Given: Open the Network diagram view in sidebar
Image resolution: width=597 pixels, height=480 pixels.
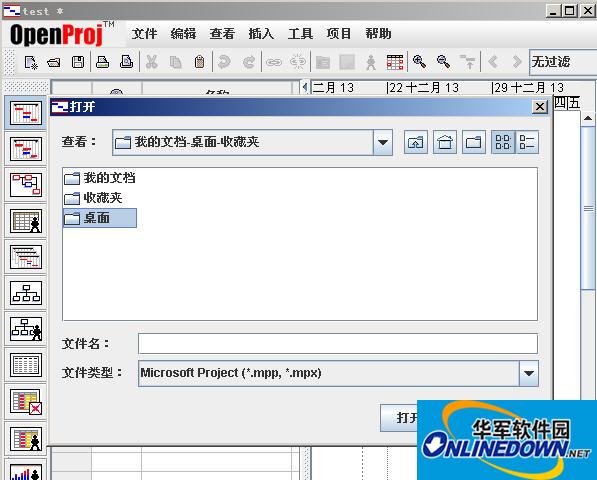Looking at the screenshot, I should tap(26, 185).
